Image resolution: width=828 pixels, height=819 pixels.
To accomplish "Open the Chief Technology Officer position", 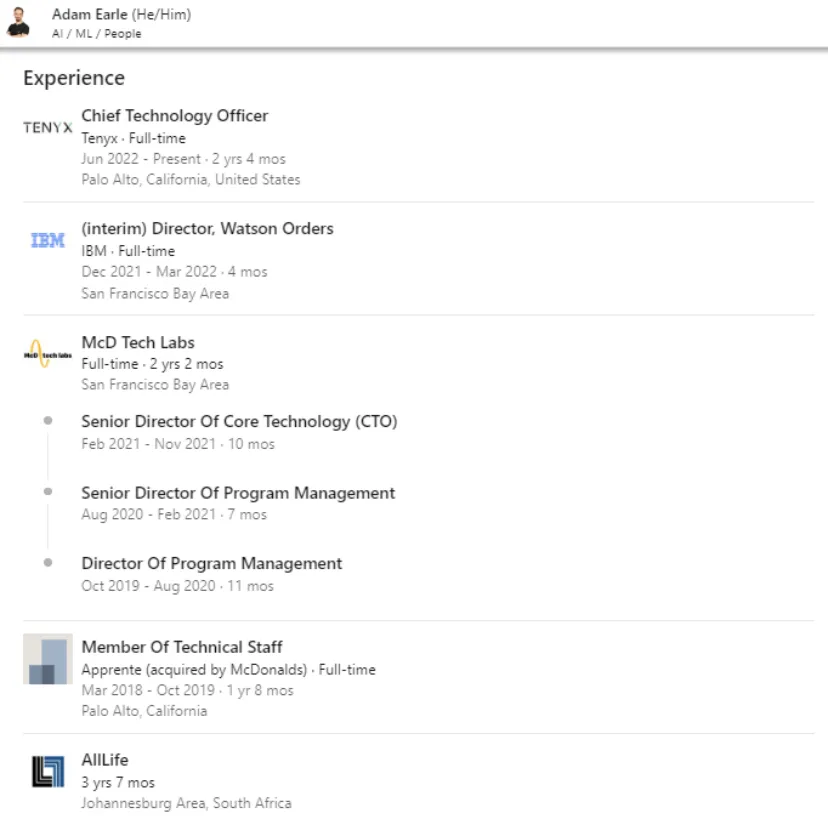I will (175, 116).
